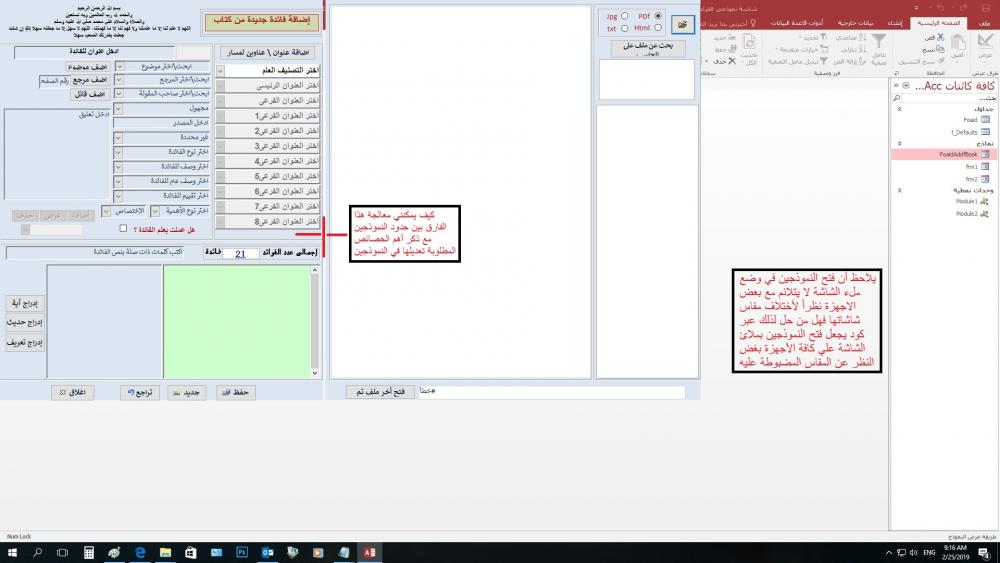Click the Delete (حذف) X icon in ribbon
This screenshot has height=563, width=1000.
tap(732, 61)
